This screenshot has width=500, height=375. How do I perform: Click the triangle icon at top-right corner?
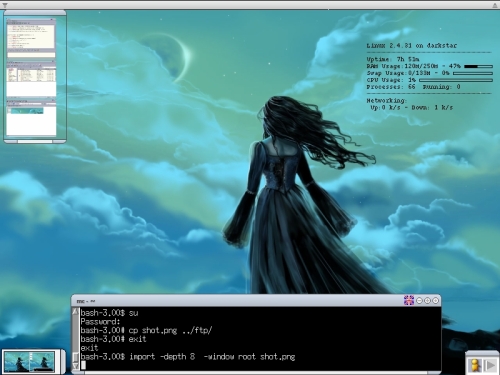pos(495,5)
